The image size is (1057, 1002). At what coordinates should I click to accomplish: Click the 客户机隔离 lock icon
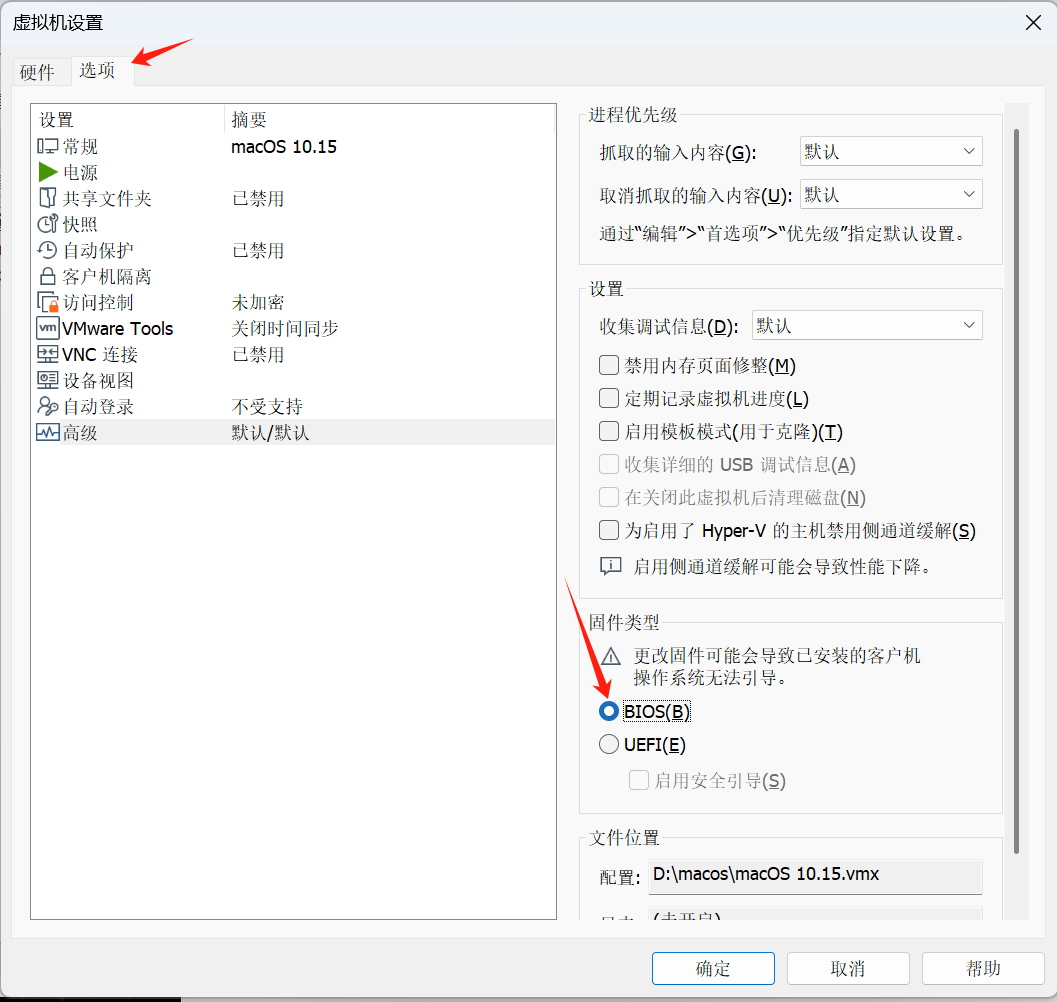[x=47, y=276]
